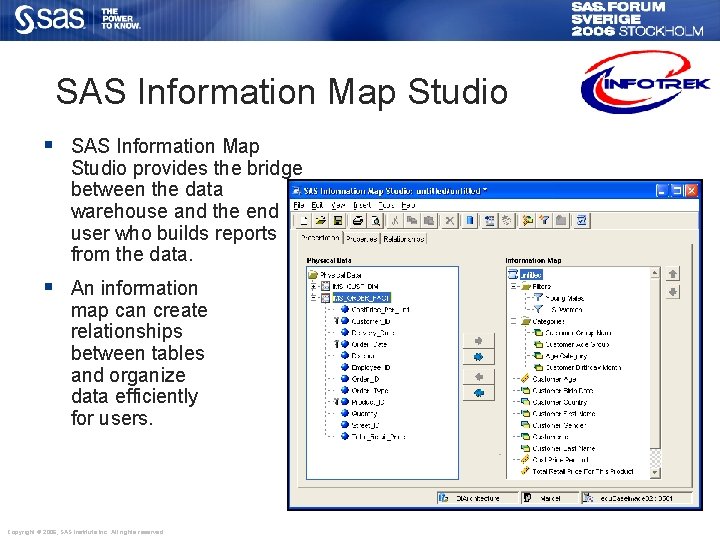Viewport: 720px width, 540px height.
Task: Select the Customer Country data item
Action: 554,402
